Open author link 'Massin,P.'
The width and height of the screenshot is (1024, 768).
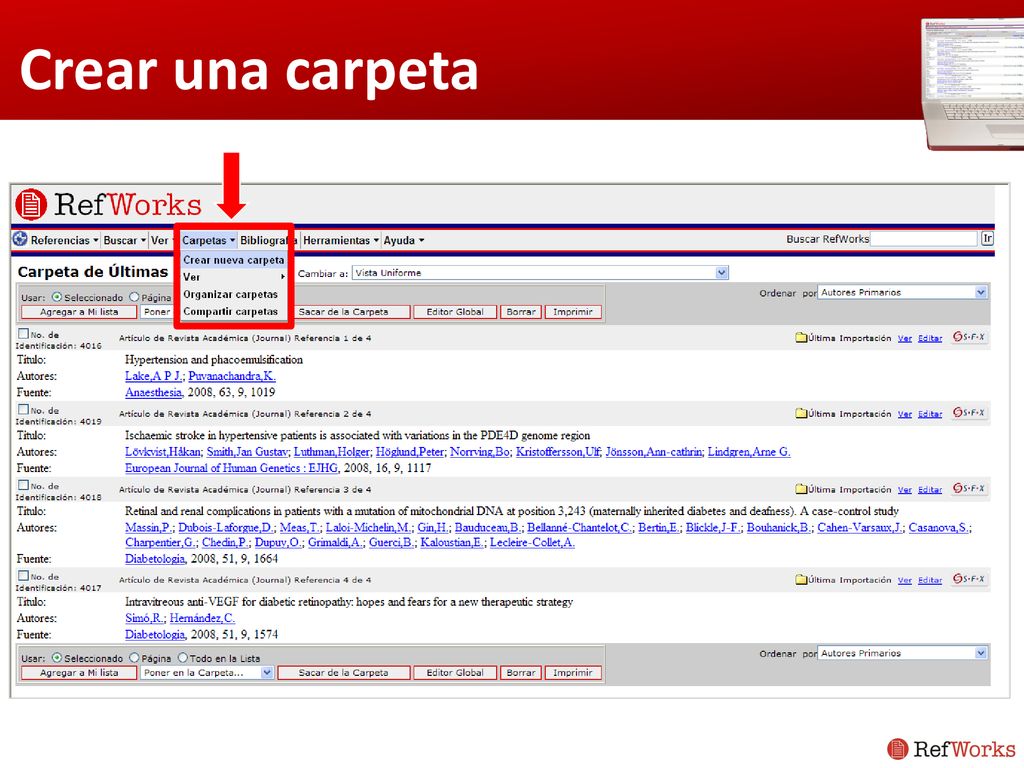click(x=149, y=528)
